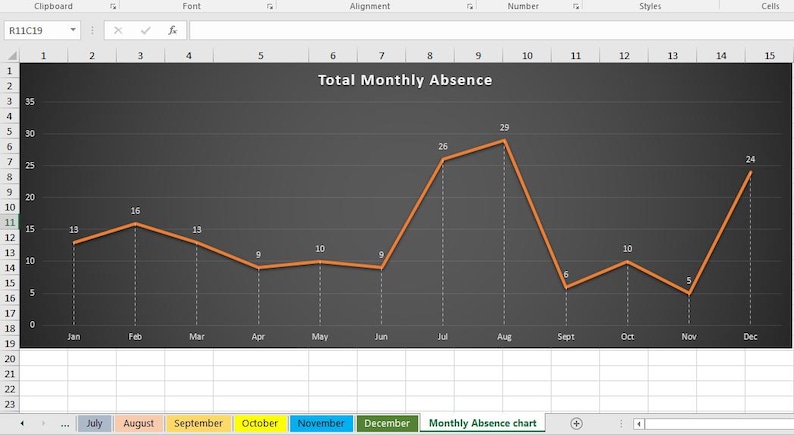Select row header 23
The image size is (794, 435).
[x=10, y=405]
